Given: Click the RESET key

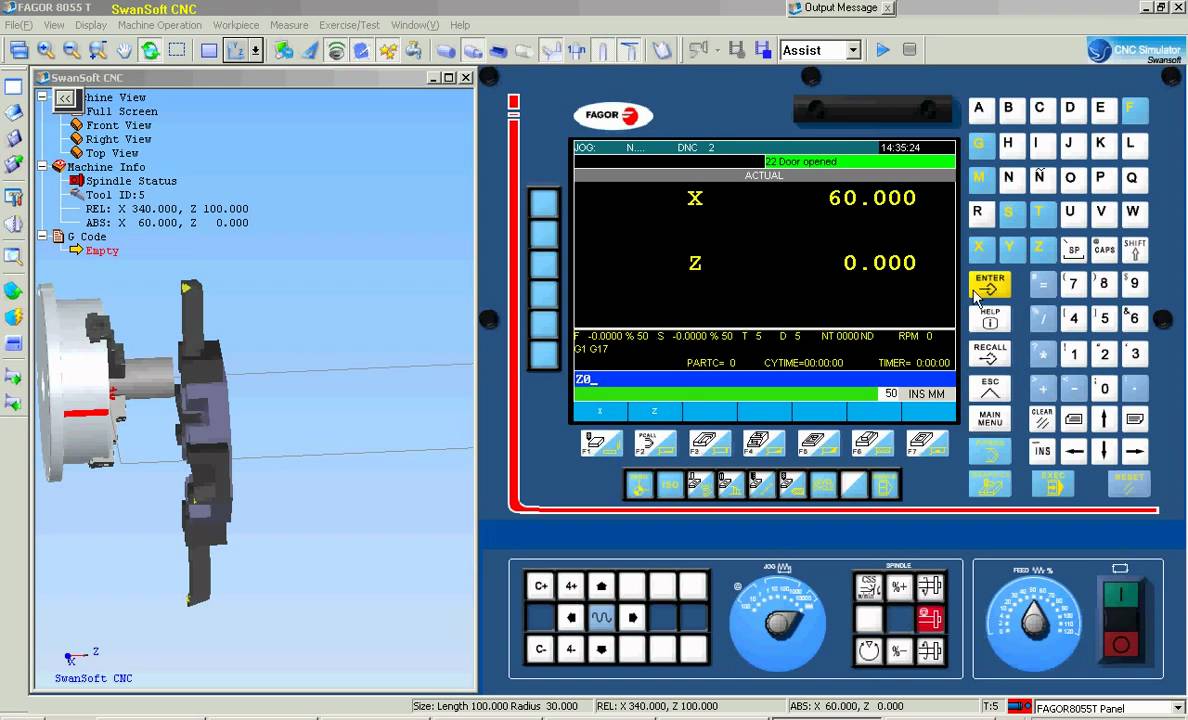Looking at the screenshot, I should 1129,484.
